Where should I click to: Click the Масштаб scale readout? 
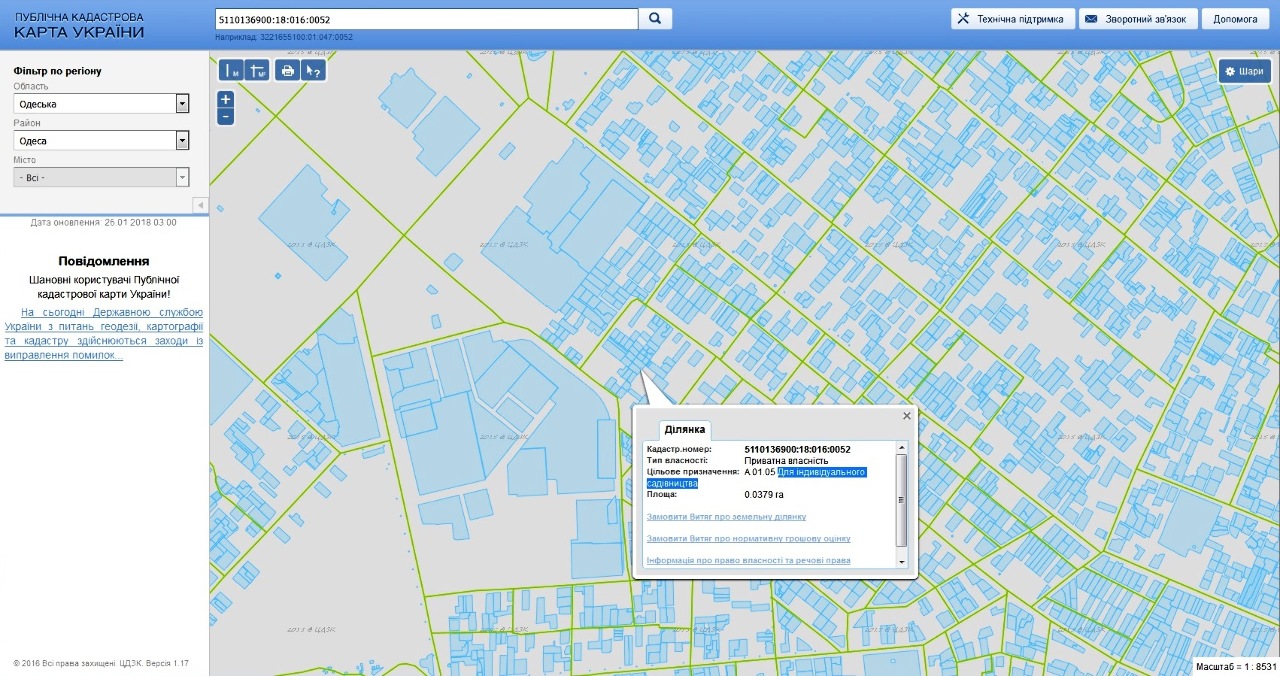[x=1236, y=666]
